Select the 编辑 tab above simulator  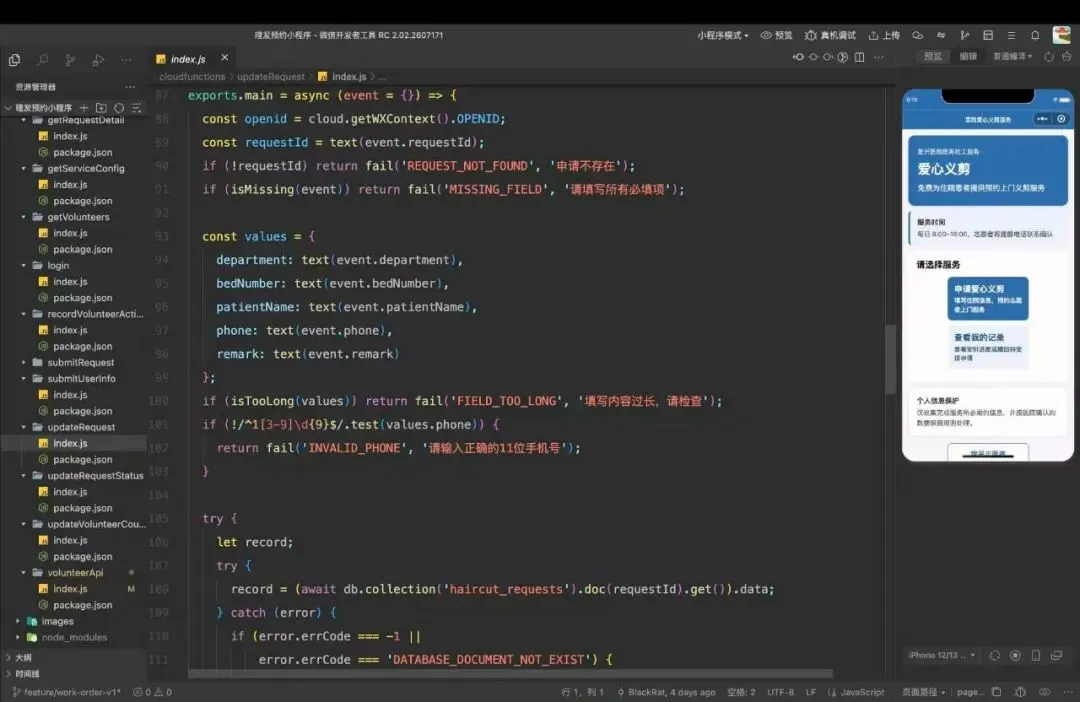pyautogui.click(x=968, y=56)
